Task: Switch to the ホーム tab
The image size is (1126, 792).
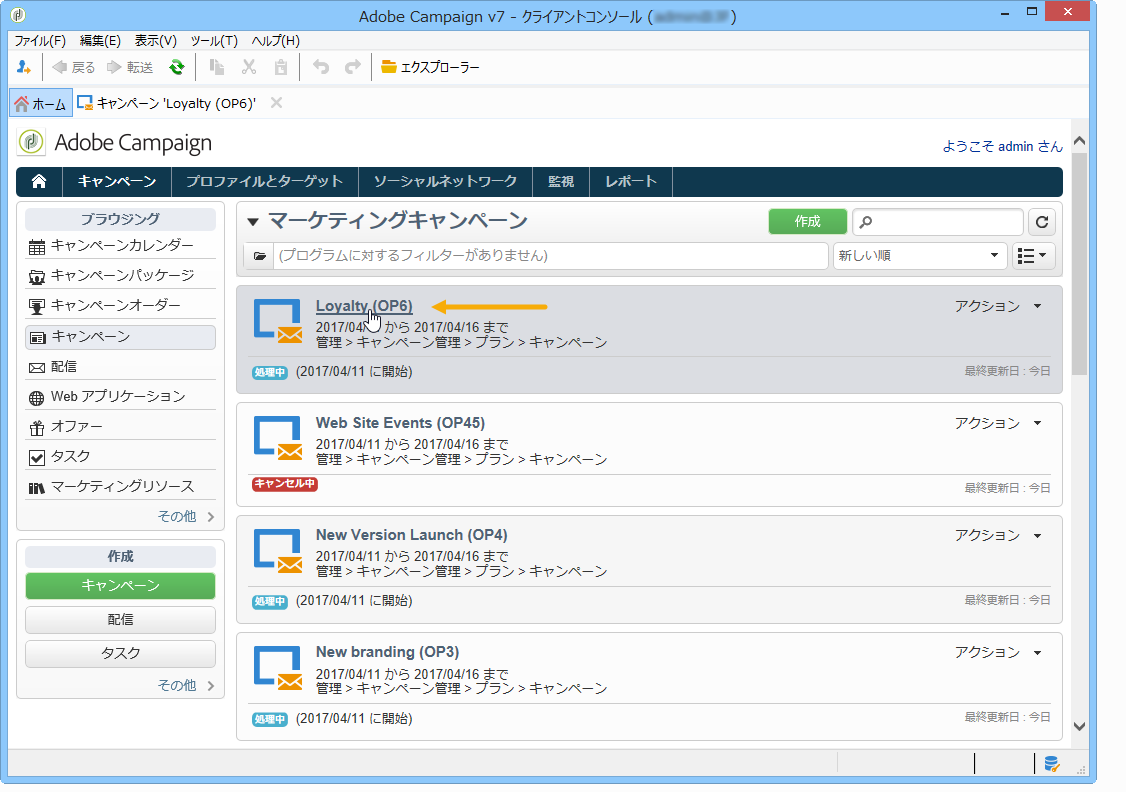Action: (41, 104)
